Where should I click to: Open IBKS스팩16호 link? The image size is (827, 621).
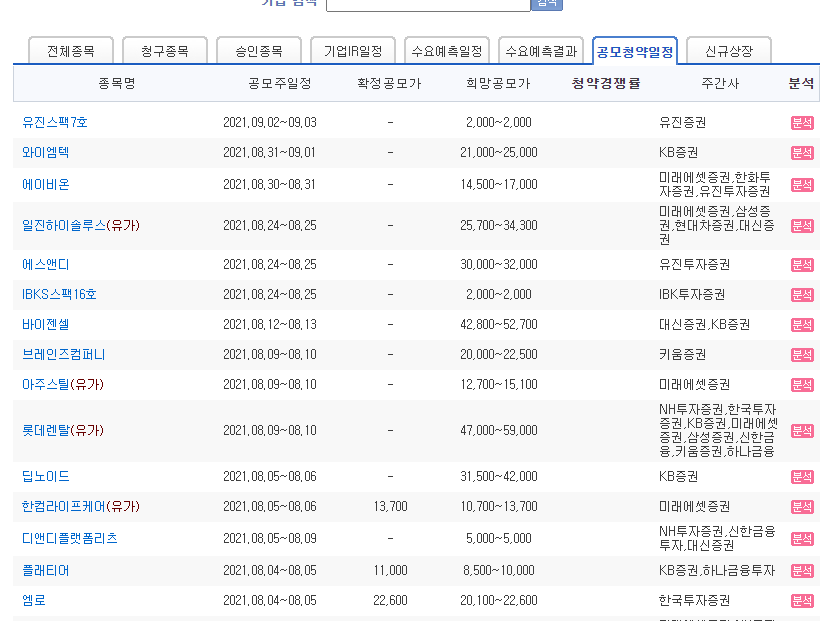[59, 294]
